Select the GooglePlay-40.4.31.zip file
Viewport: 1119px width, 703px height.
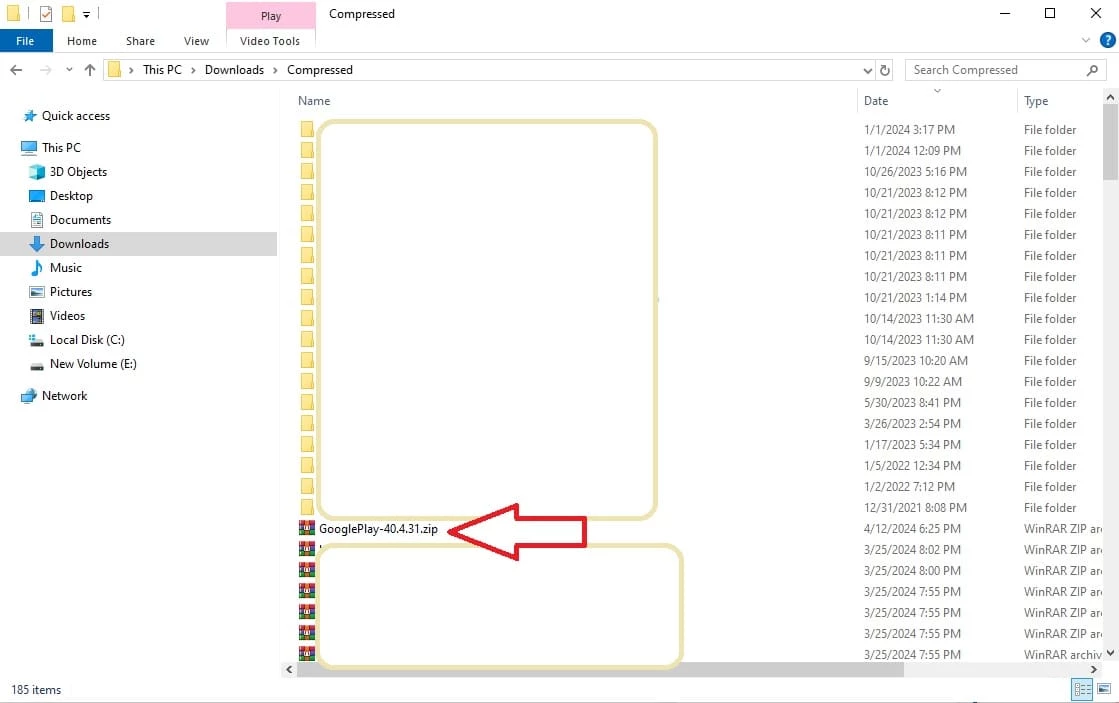378,529
